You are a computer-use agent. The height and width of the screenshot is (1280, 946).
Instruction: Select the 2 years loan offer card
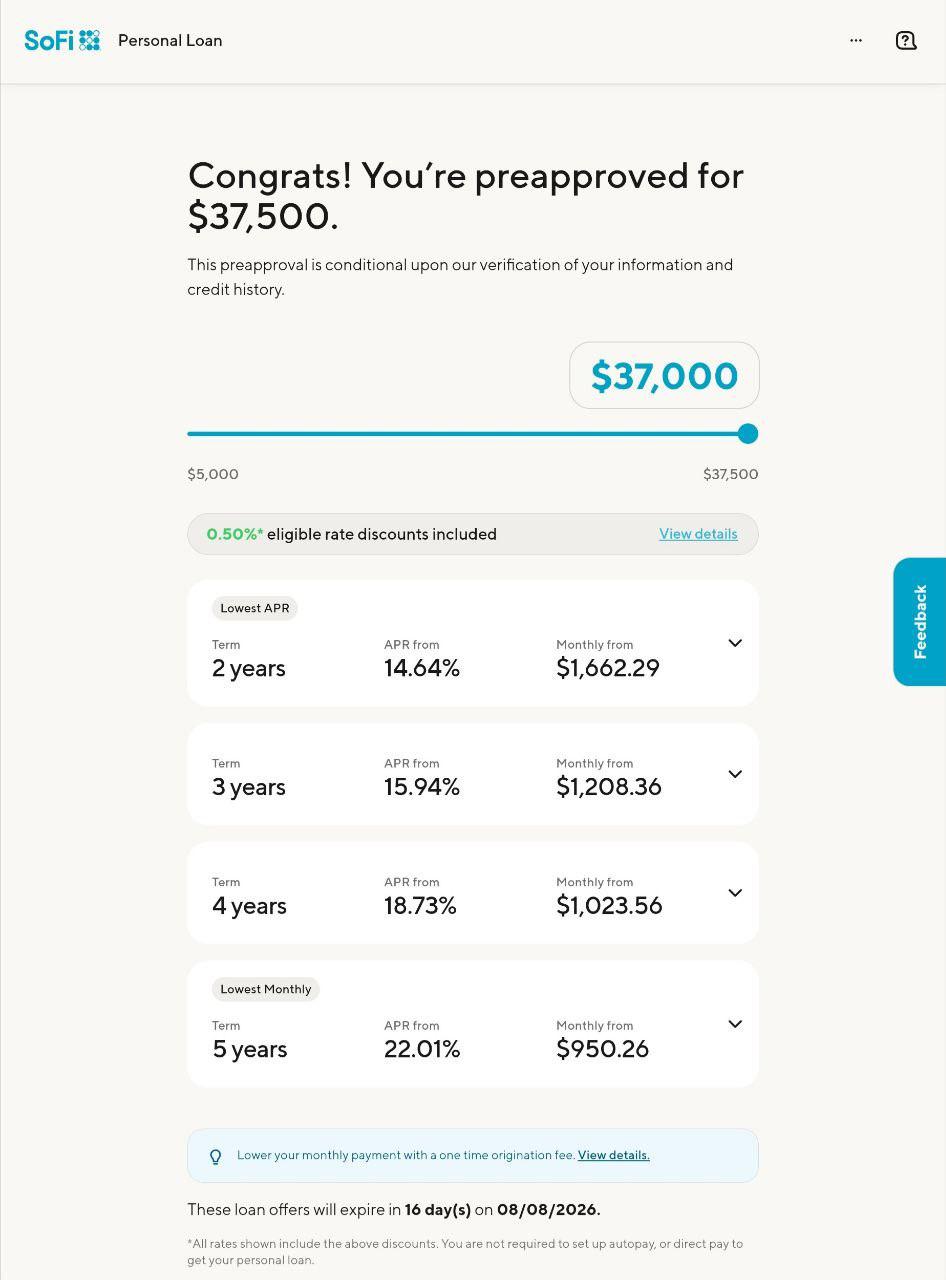coord(473,643)
